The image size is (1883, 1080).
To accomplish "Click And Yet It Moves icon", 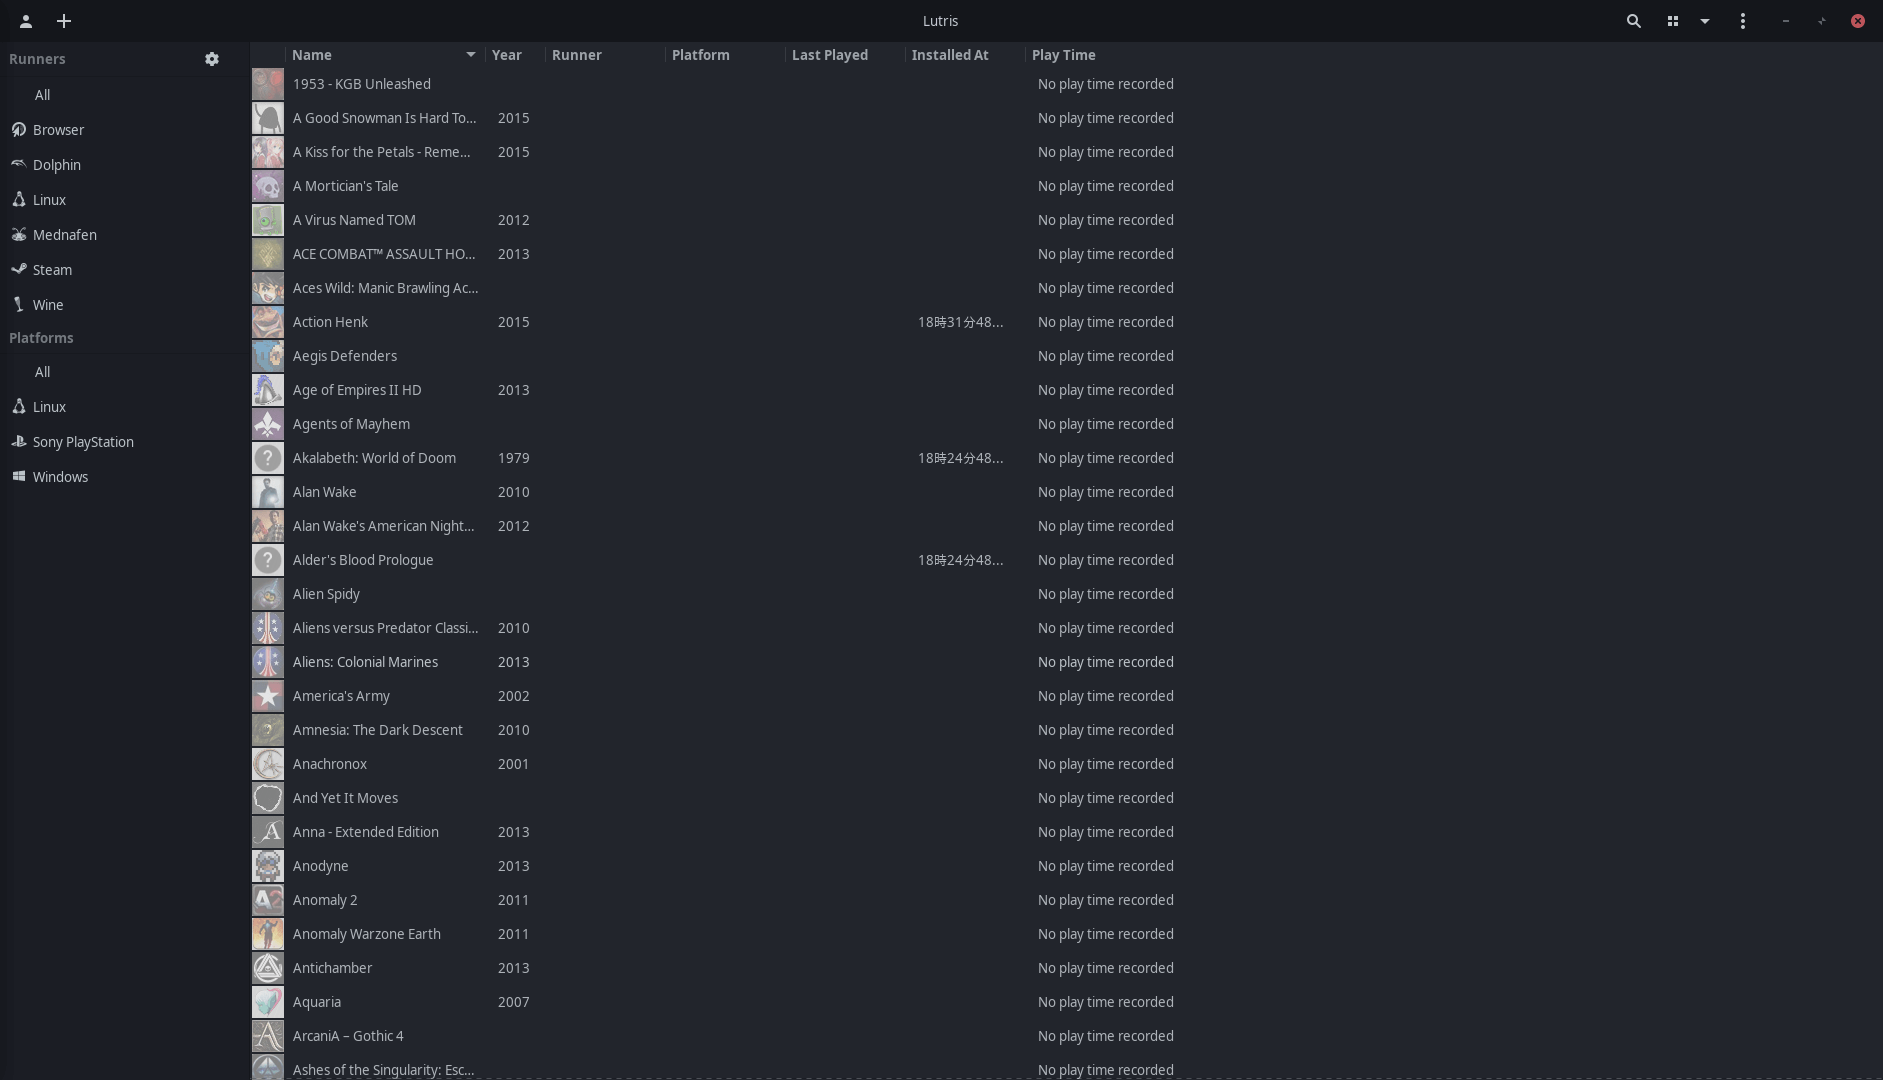I will [268, 798].
